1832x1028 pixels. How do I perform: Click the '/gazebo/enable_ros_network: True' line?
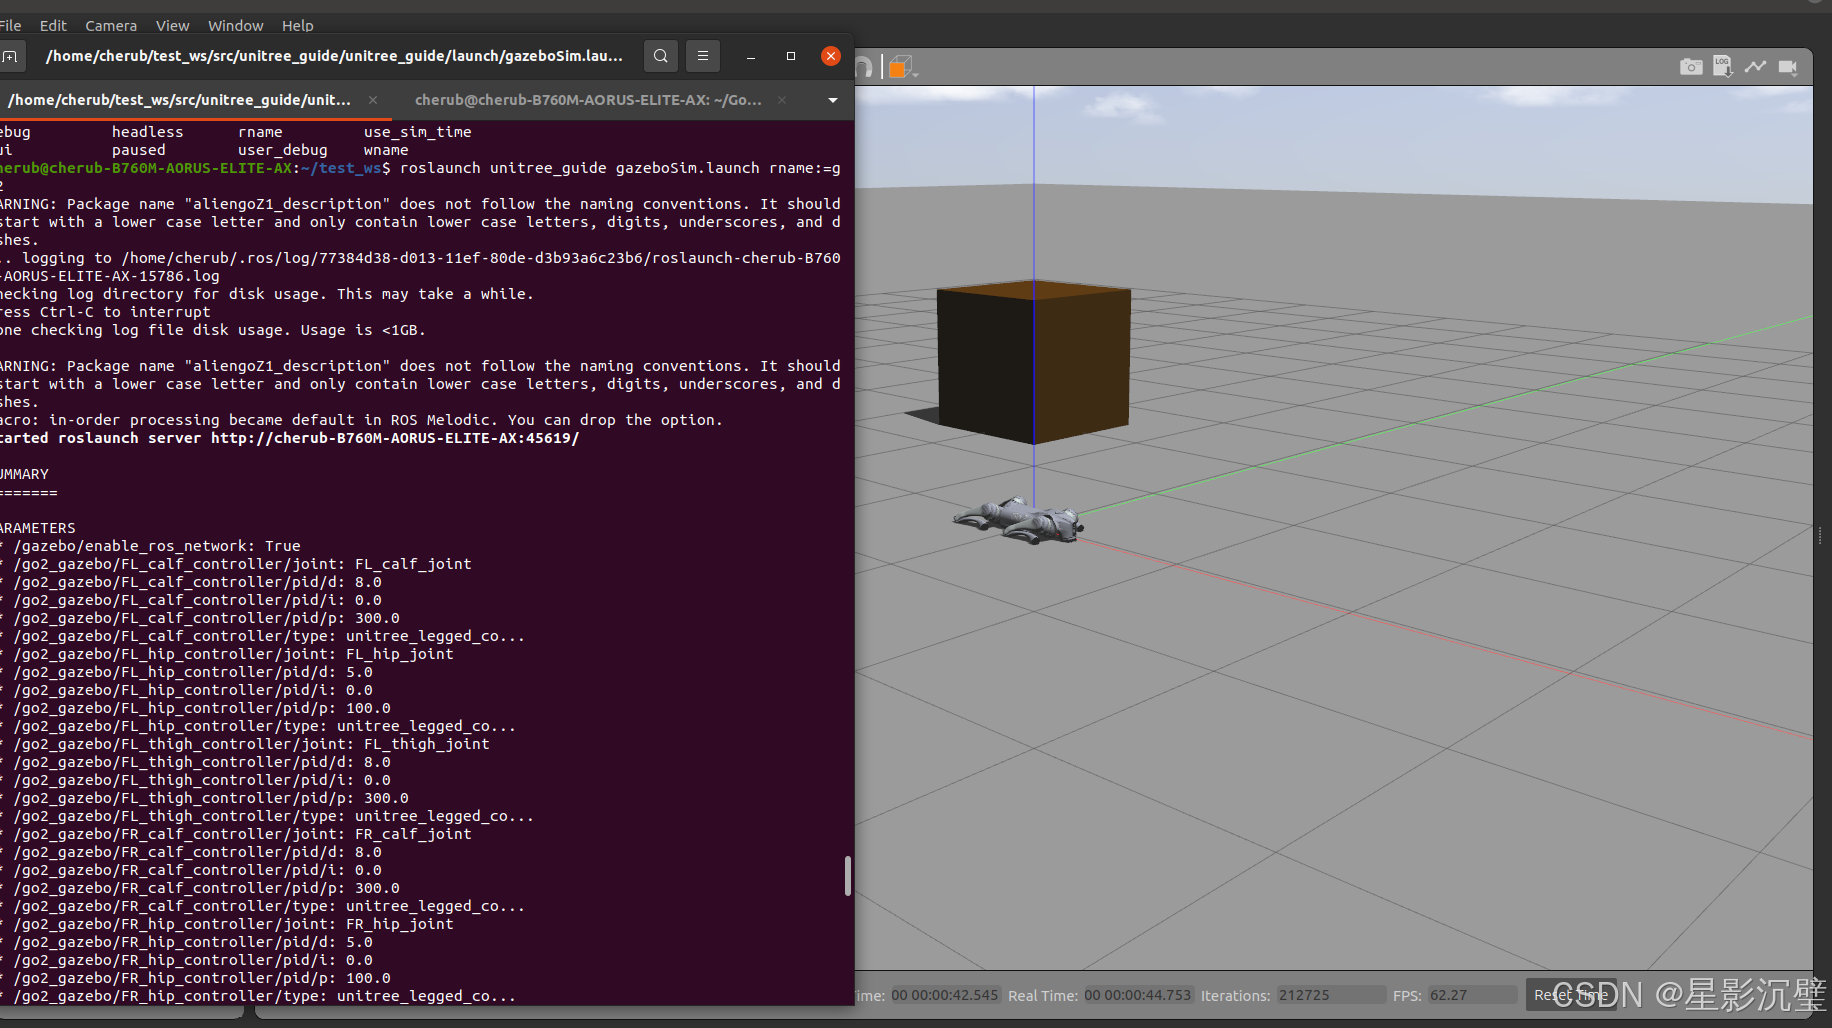157,546
